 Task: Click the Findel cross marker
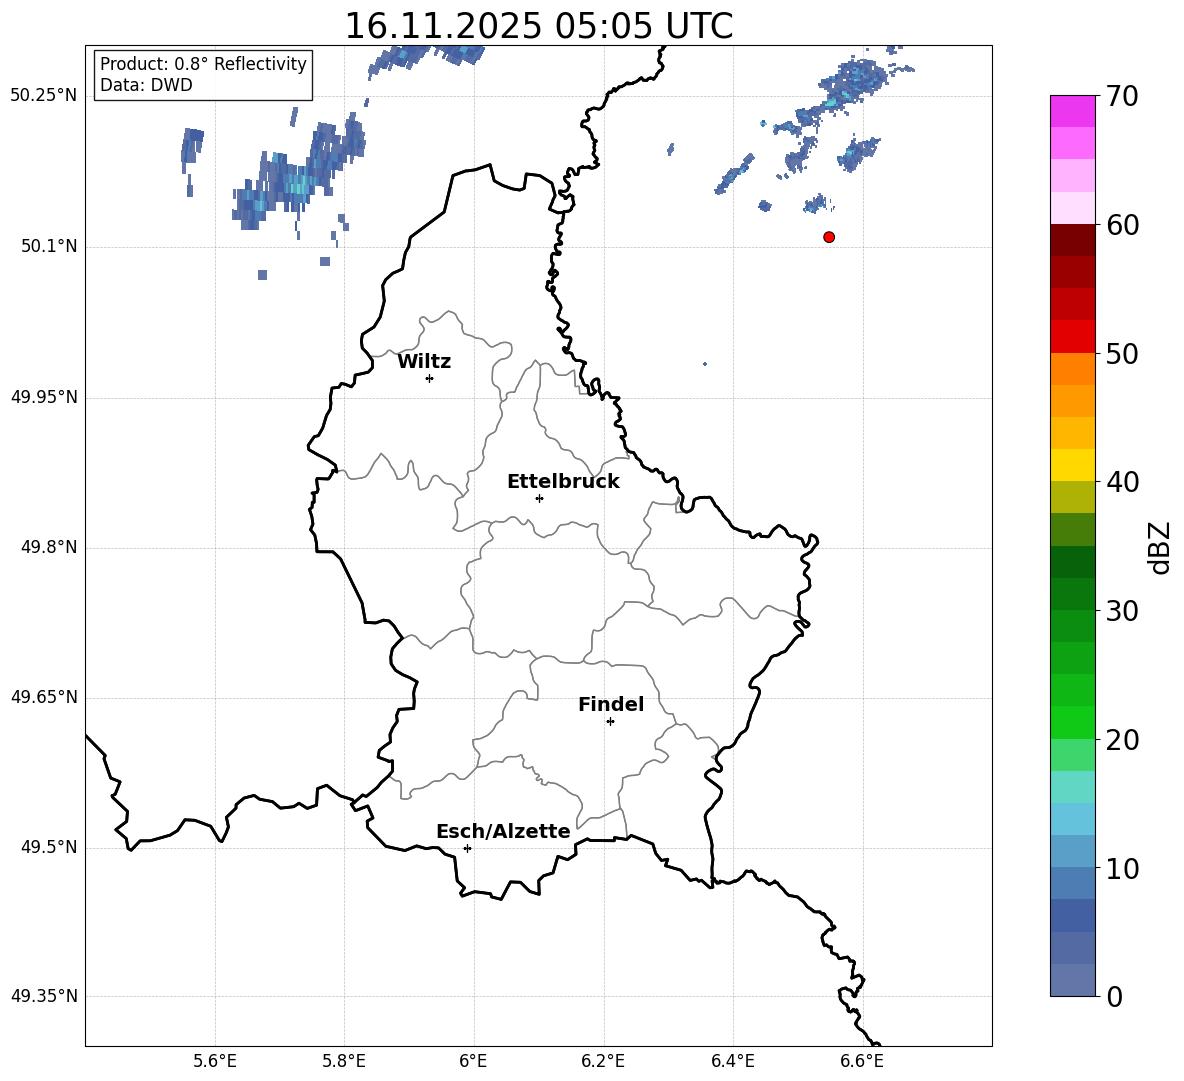pos(610,722)
